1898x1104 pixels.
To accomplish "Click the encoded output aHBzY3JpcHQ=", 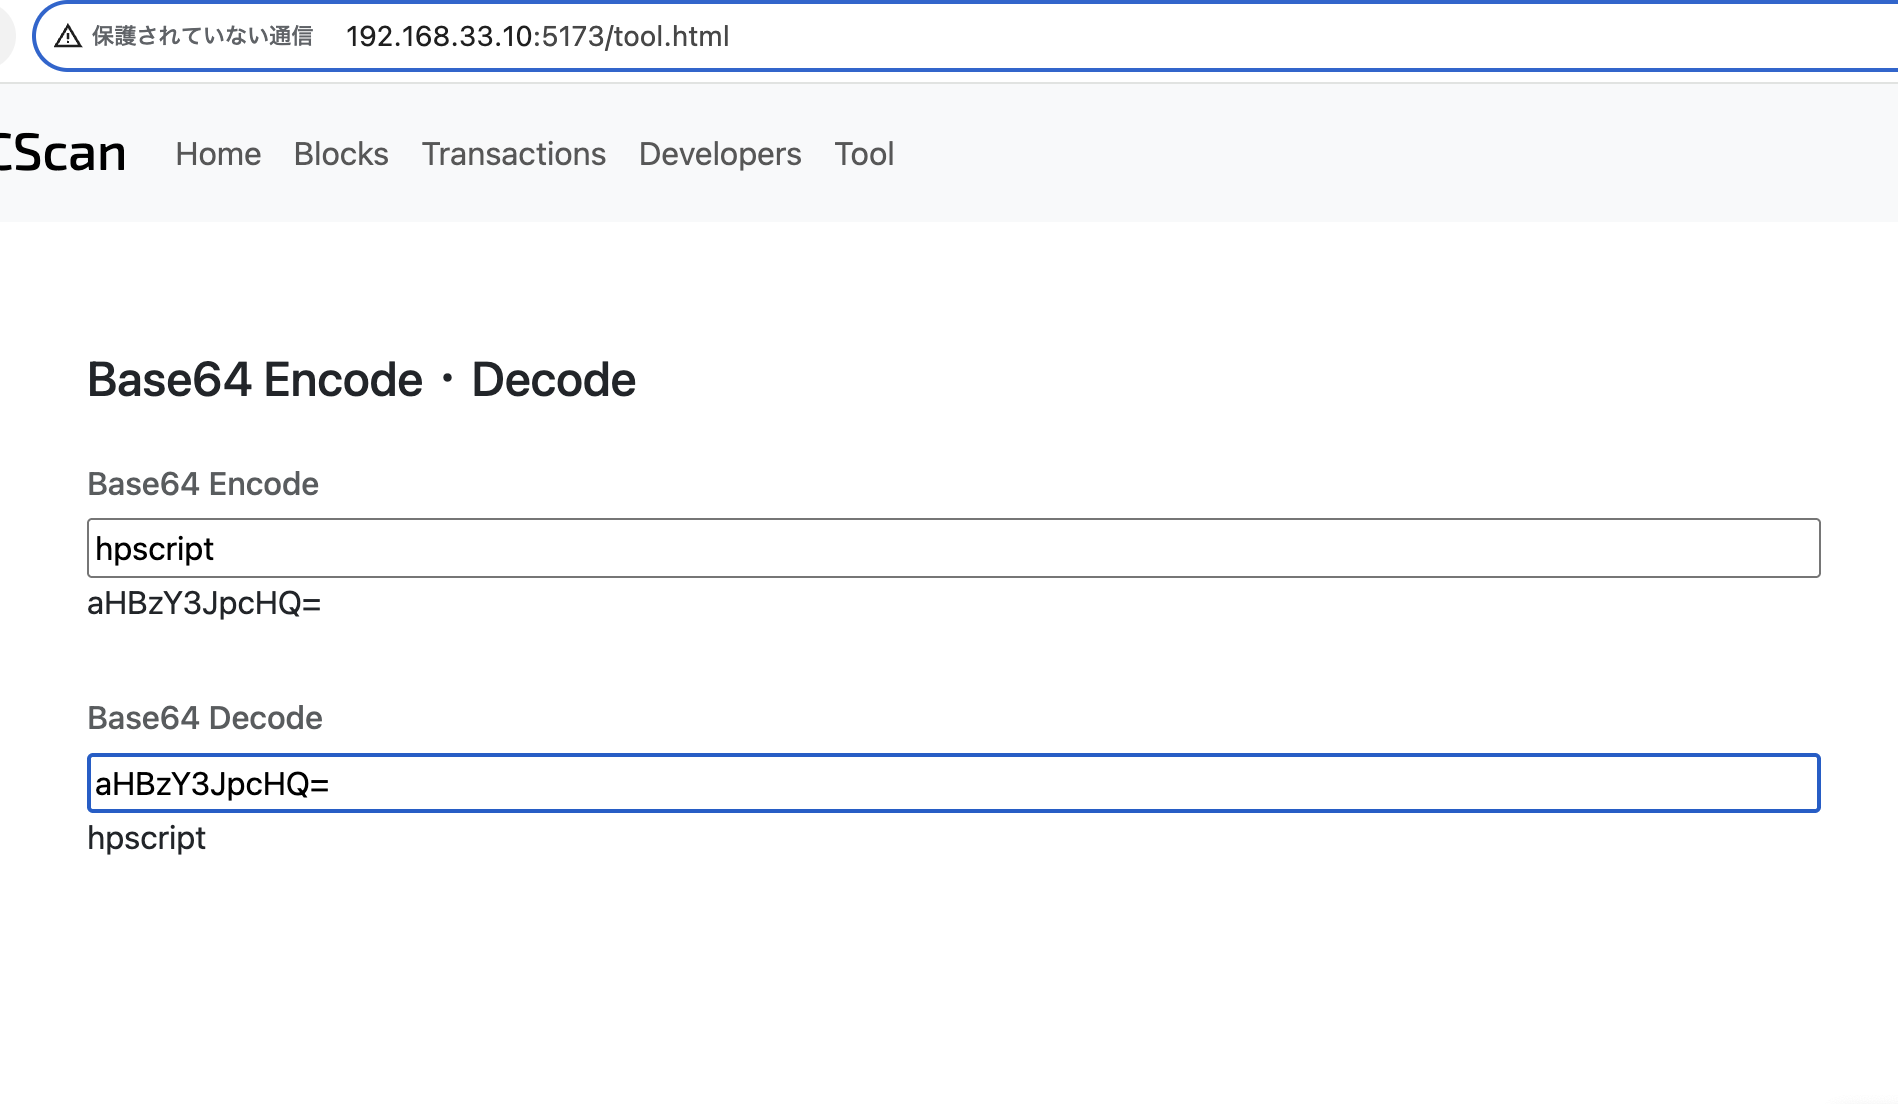I will [x=203, y=603].
